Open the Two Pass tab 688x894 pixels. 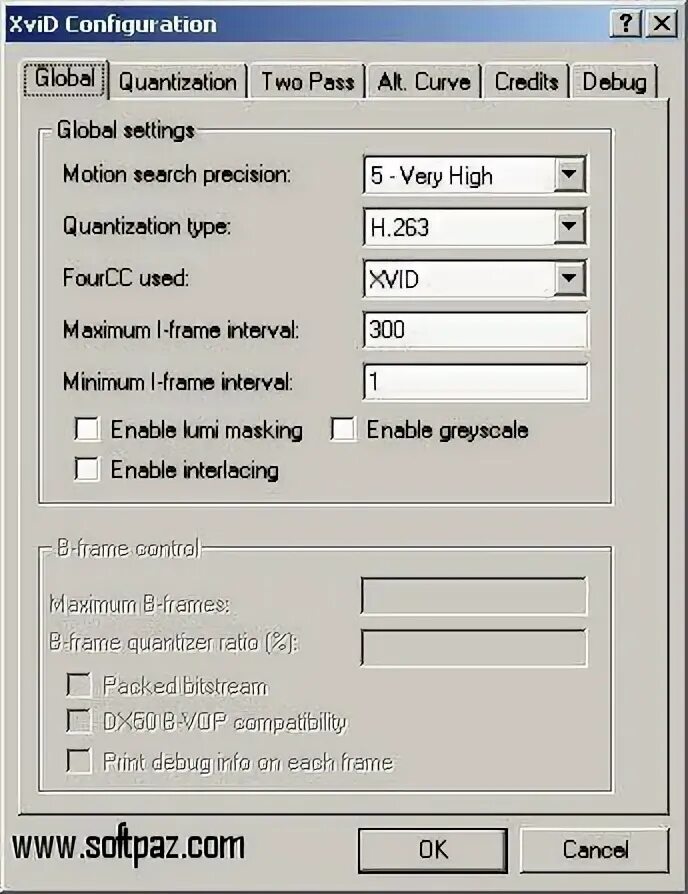click(x=308, y=82)
